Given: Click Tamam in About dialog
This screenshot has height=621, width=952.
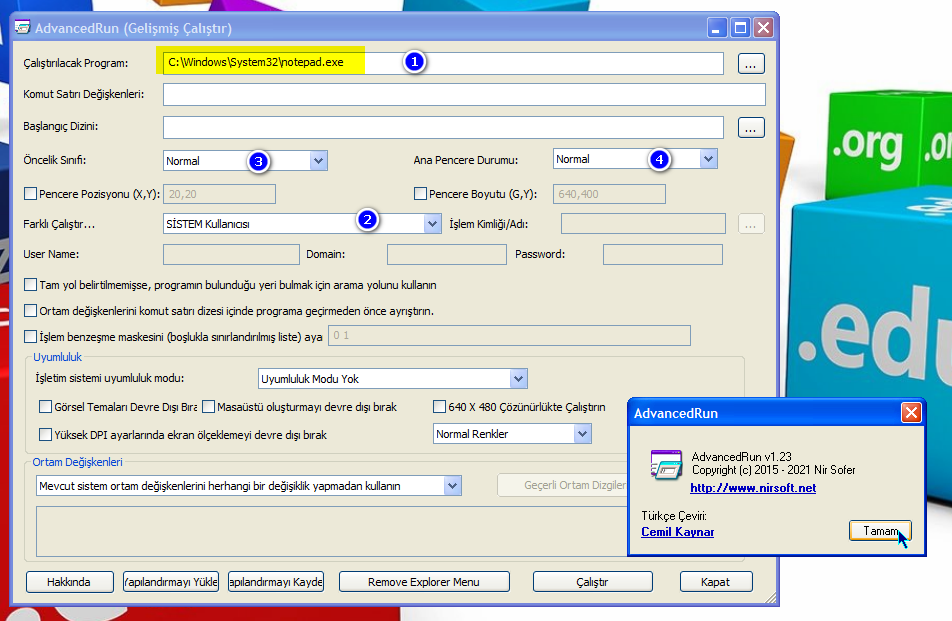Looking at the screenshot, I should [x=880, y=531].
